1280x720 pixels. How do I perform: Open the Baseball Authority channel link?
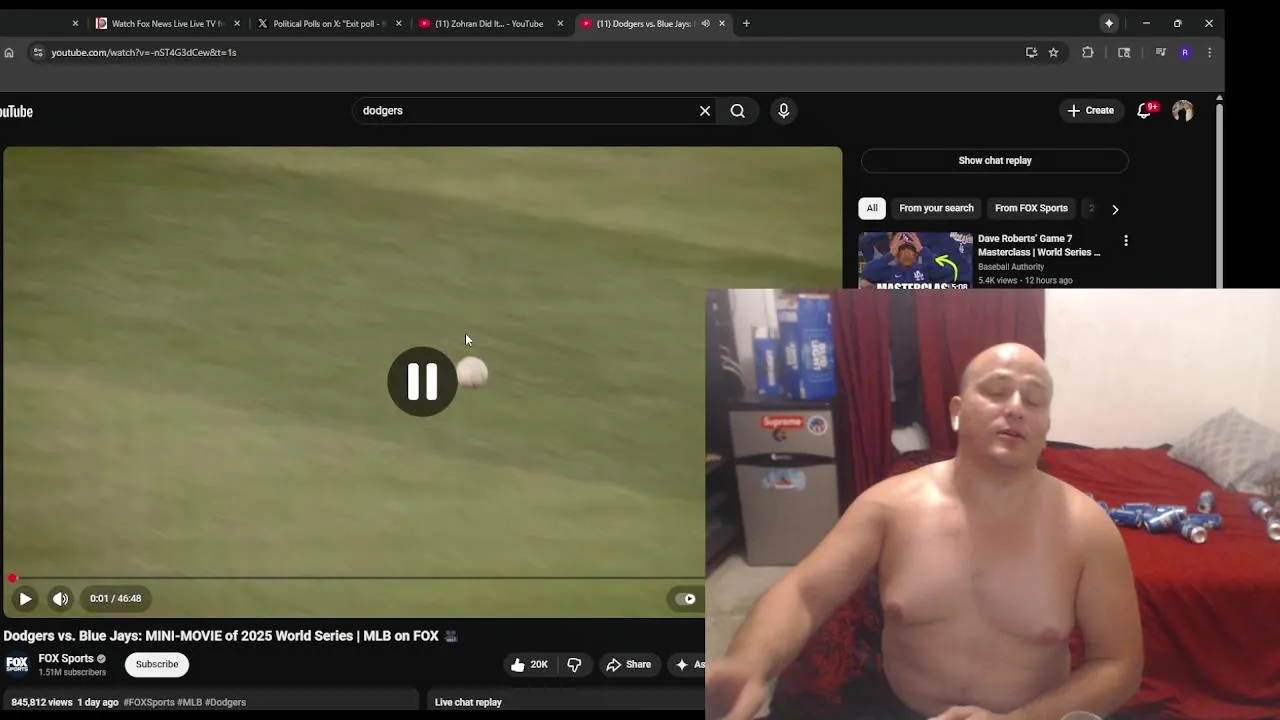coord(1011,267)
